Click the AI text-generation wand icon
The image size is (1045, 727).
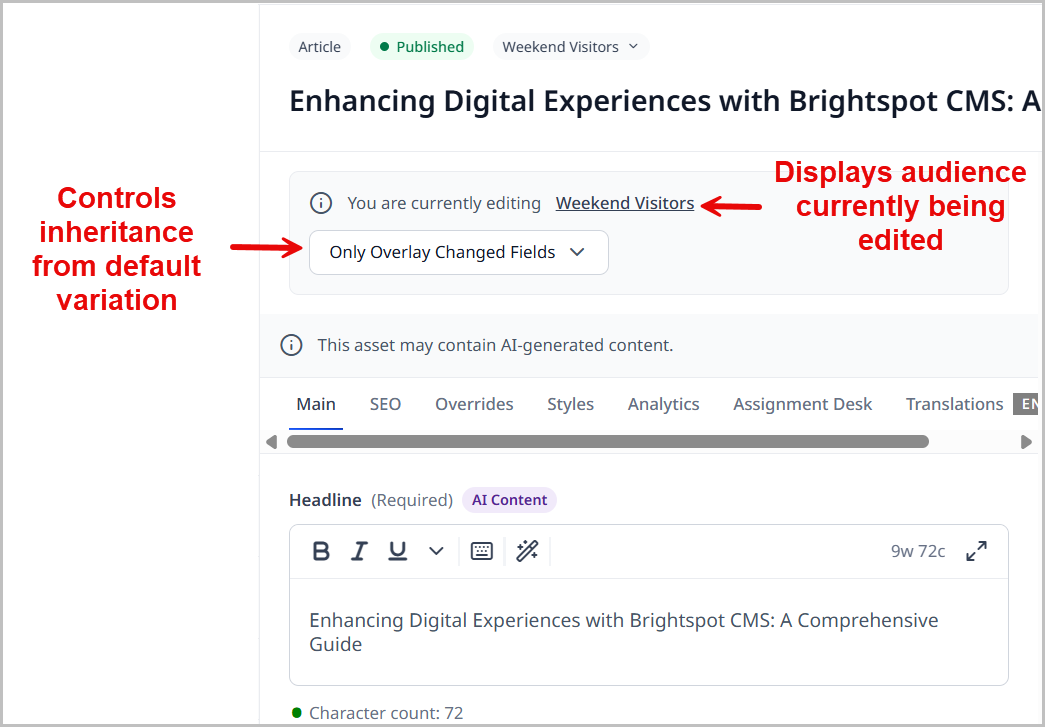click(526, 551)
